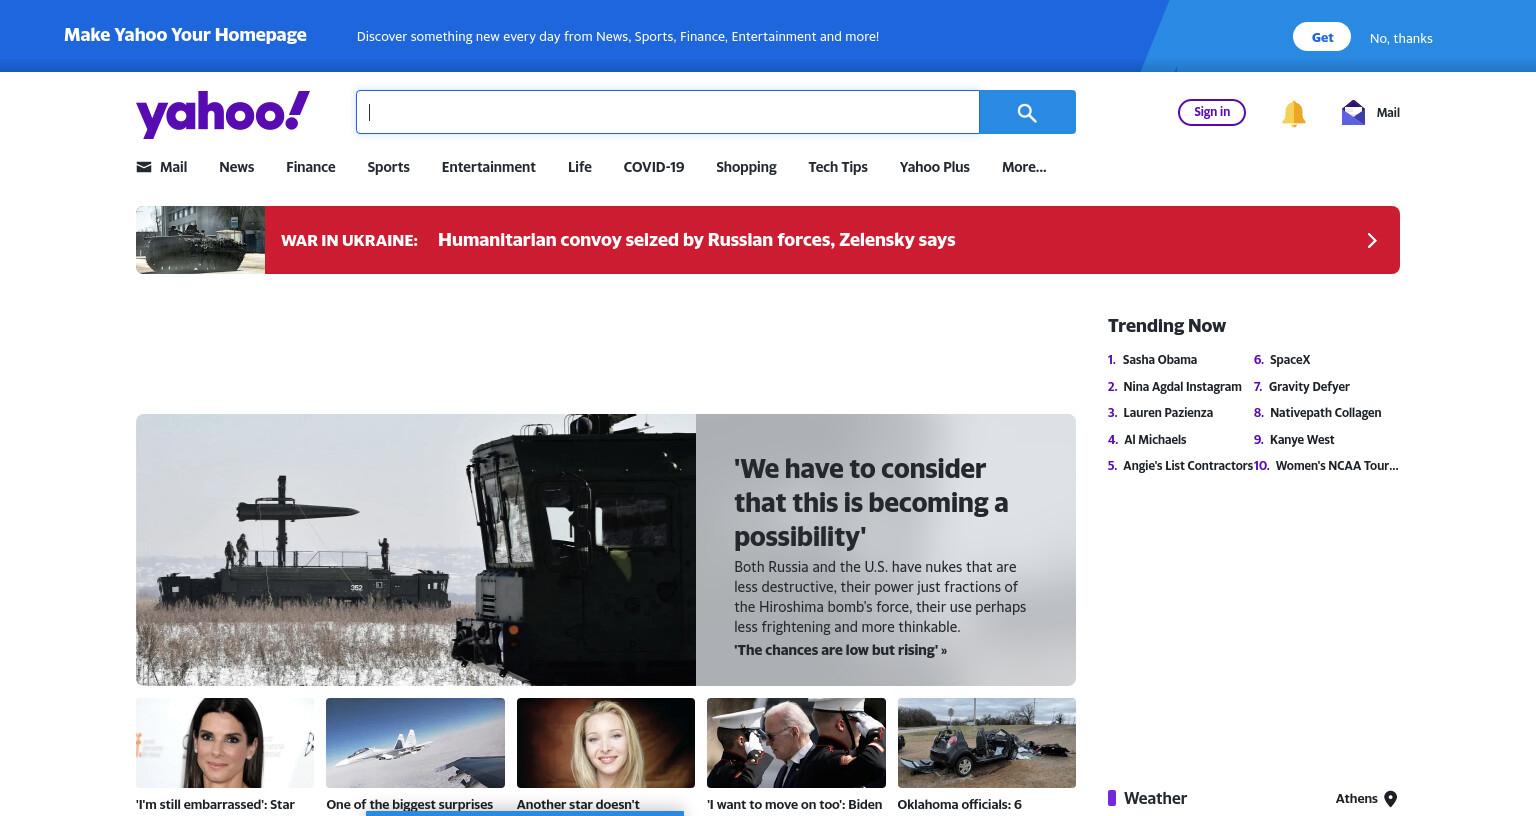This screenshot has width=1536, height=816.
Task: Open trending topic Al Michaels
Action: point(1155,440)
